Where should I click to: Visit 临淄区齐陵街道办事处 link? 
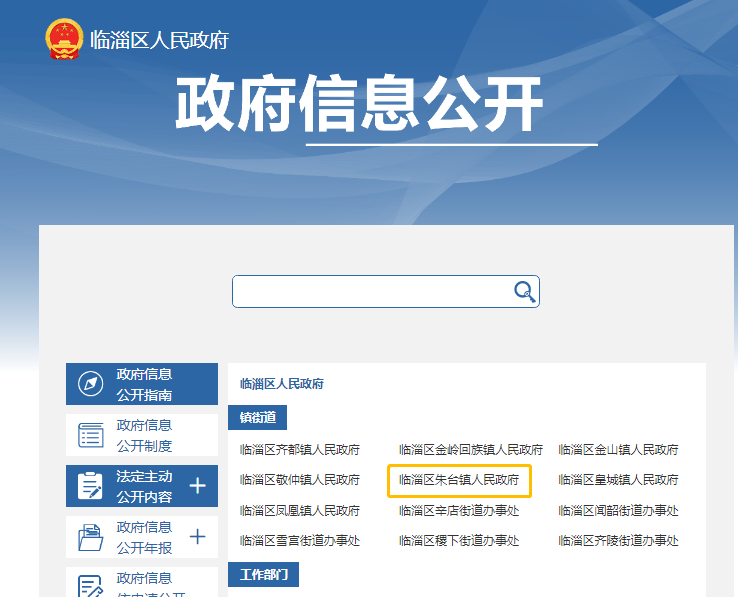(x=618, y=540)
